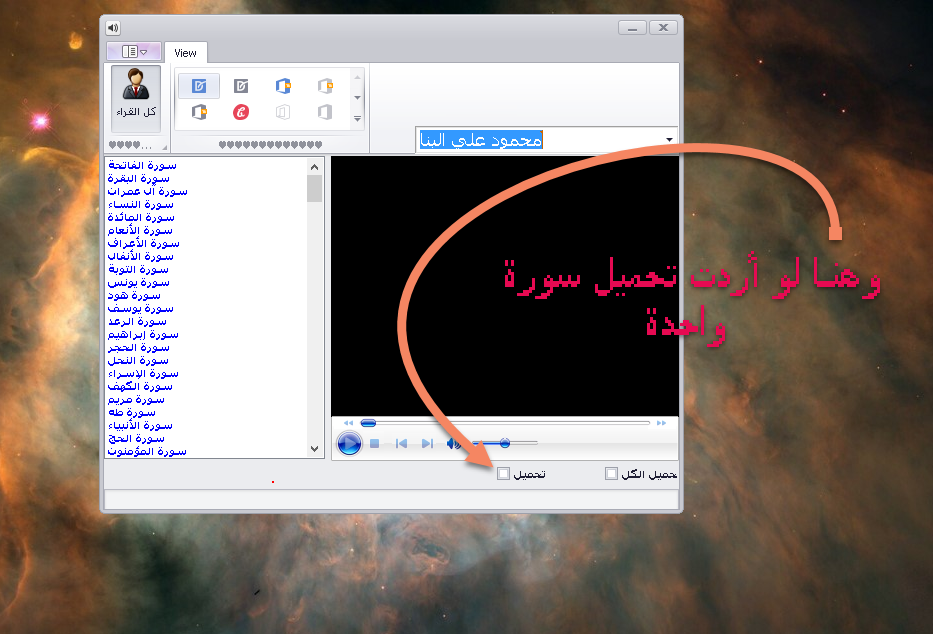Screen dimensions: 933x634
Task: Skip to the previous track
Action: 400,443
